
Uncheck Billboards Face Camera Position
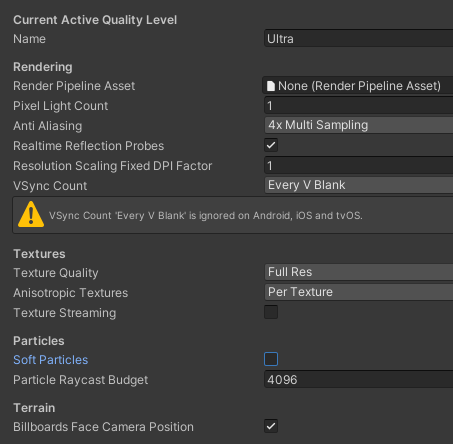click(271, 426)
